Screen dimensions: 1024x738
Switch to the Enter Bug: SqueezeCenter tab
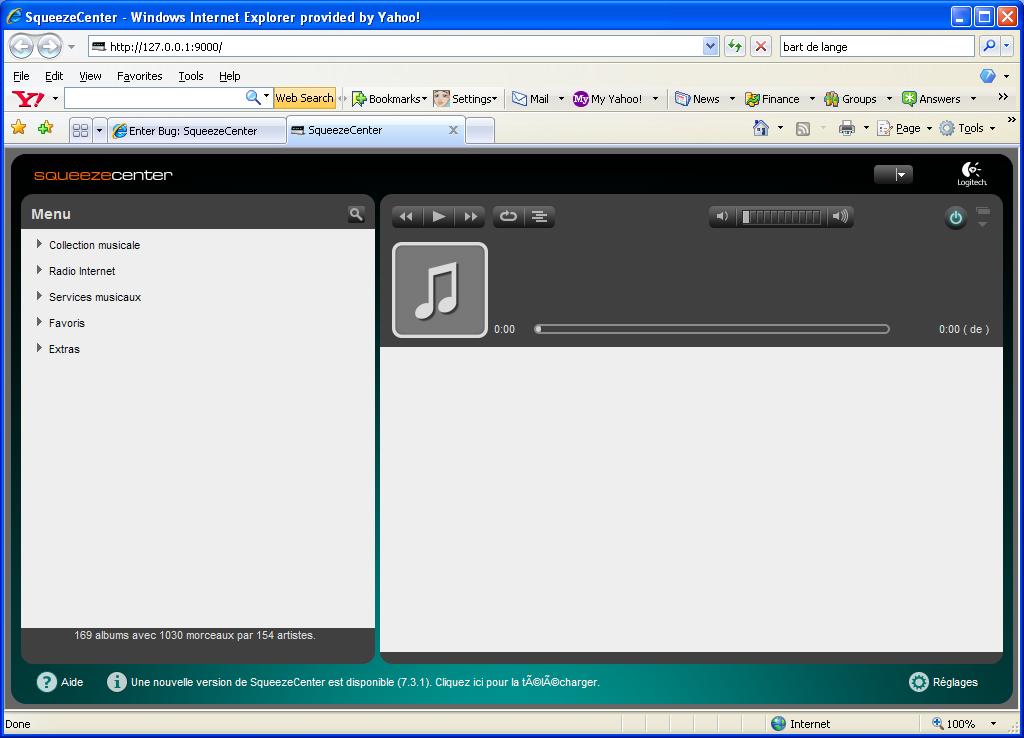coord(192,131)
